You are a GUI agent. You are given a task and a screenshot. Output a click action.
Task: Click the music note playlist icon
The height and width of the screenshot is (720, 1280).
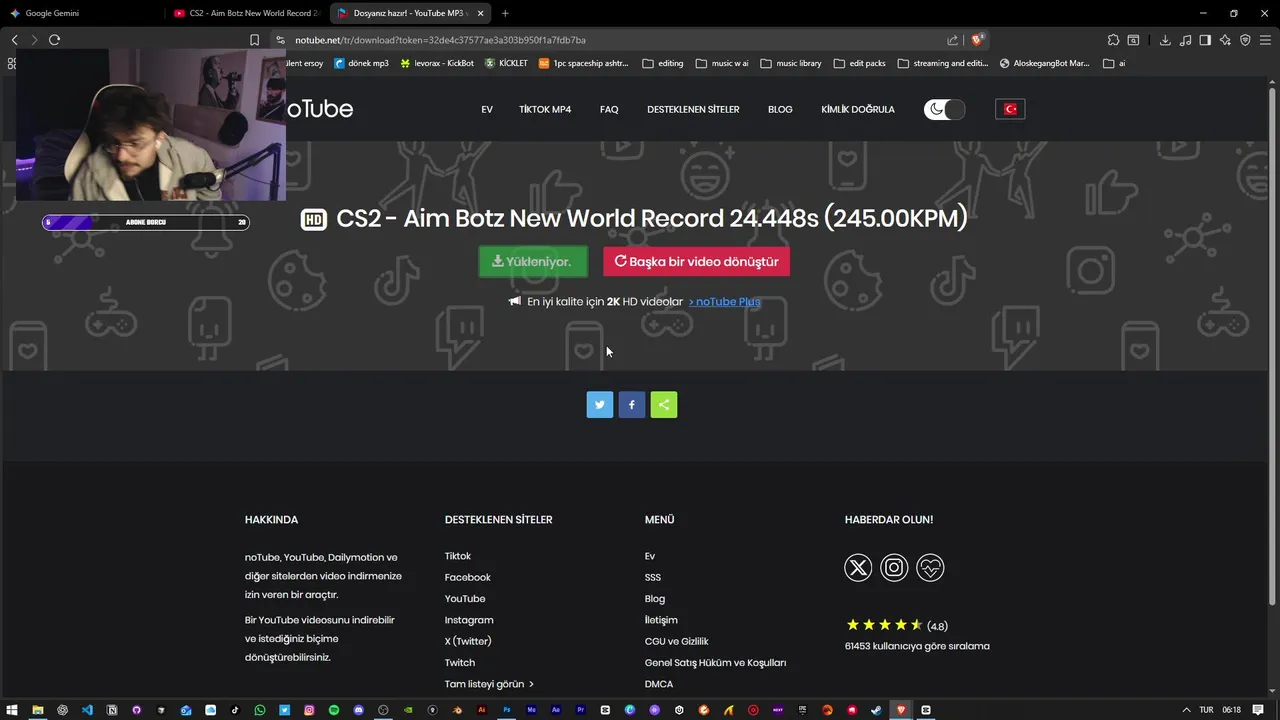pyautogui.click(x=1185, y=40)
